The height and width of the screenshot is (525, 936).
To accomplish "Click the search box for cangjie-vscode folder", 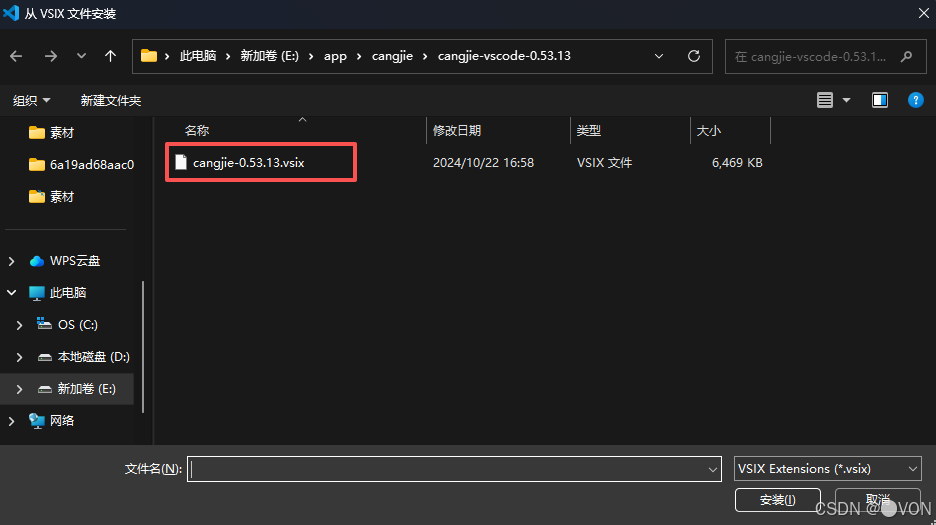I will click(x=826, y=57).
